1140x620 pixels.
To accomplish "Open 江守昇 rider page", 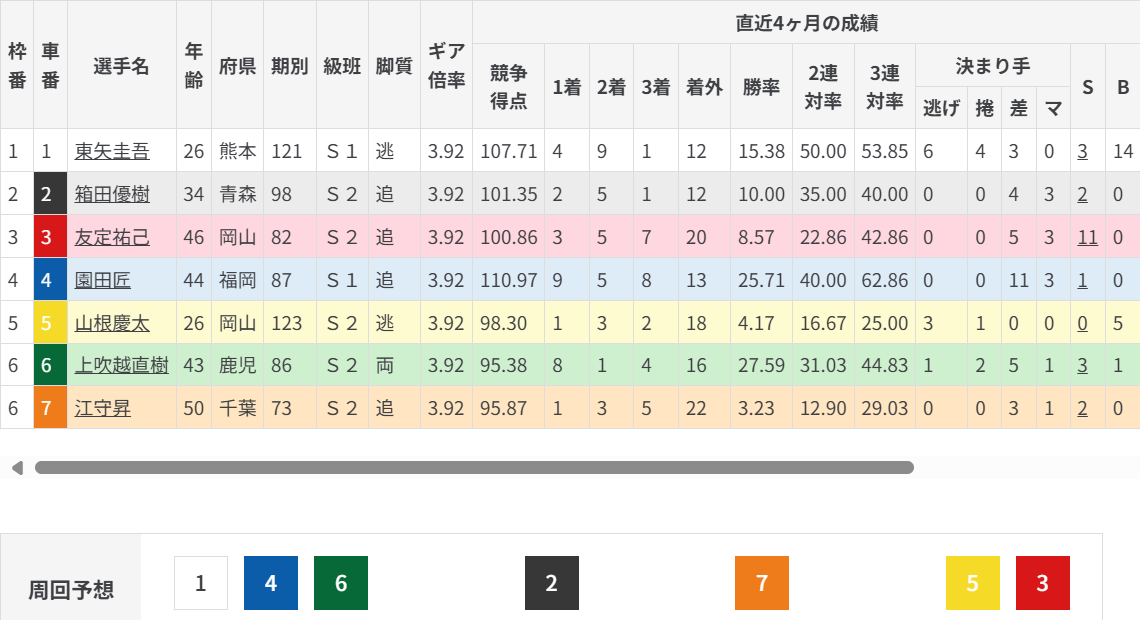I will [x=103, y=410].
